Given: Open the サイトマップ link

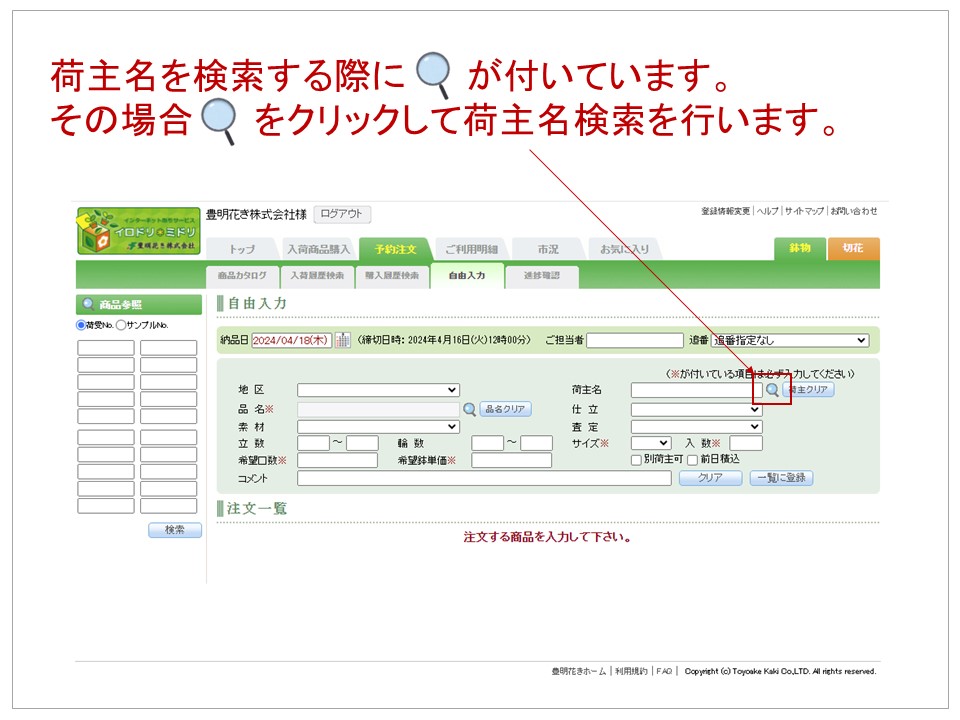Looking at the screenshot, I should pos(804,211).
